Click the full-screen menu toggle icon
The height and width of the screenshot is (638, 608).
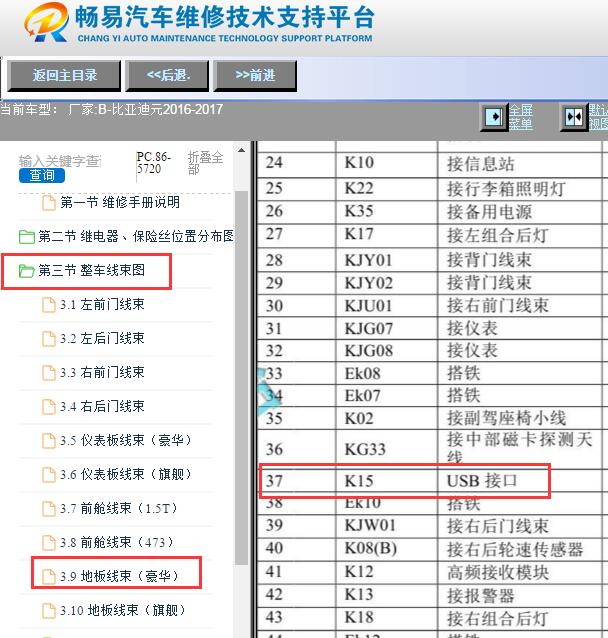[x=494, y=118]
